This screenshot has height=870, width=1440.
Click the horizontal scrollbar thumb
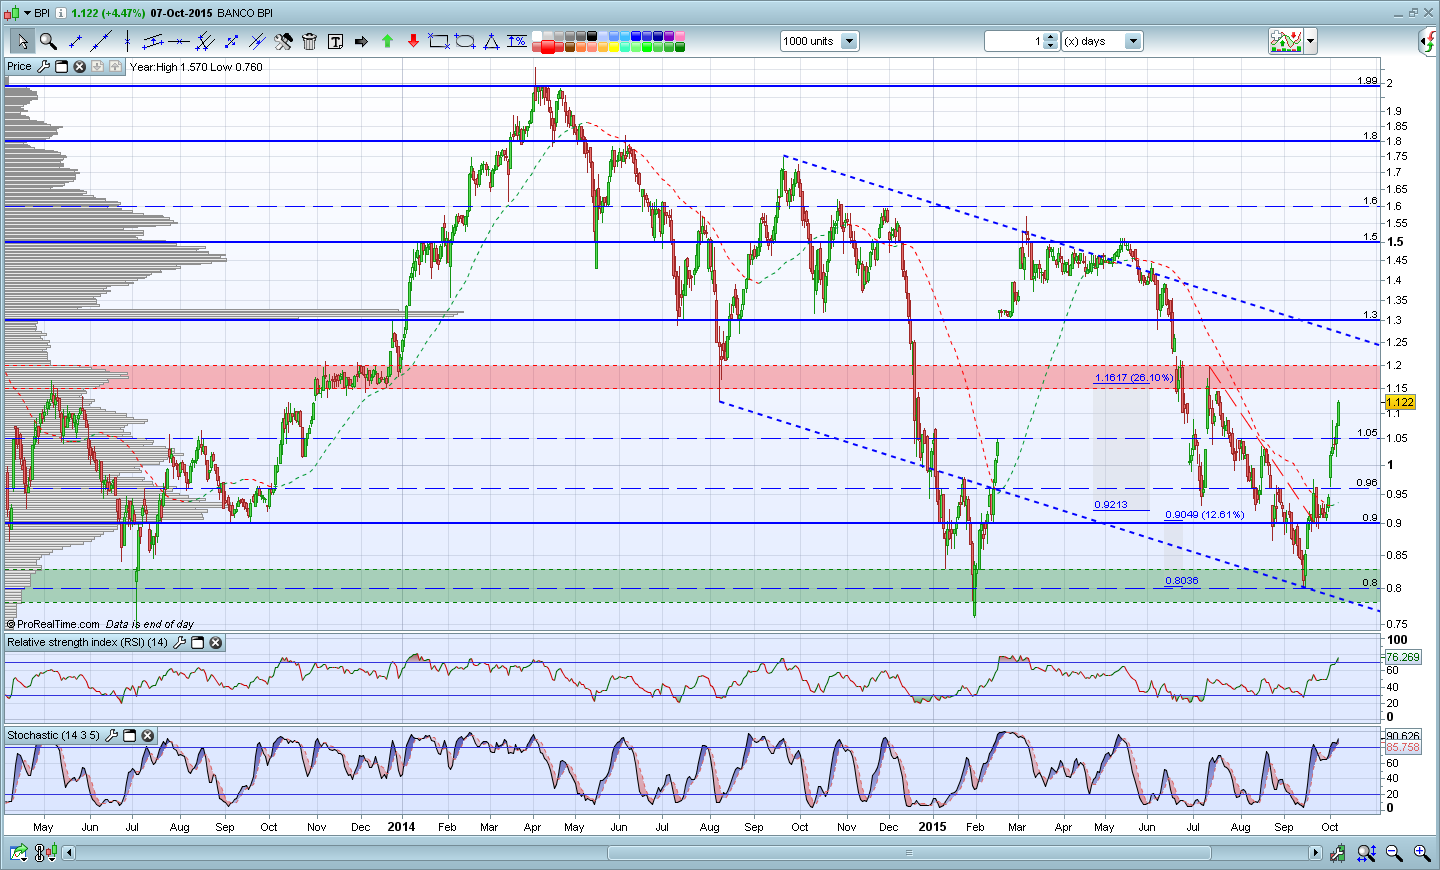tap(909, 853)
